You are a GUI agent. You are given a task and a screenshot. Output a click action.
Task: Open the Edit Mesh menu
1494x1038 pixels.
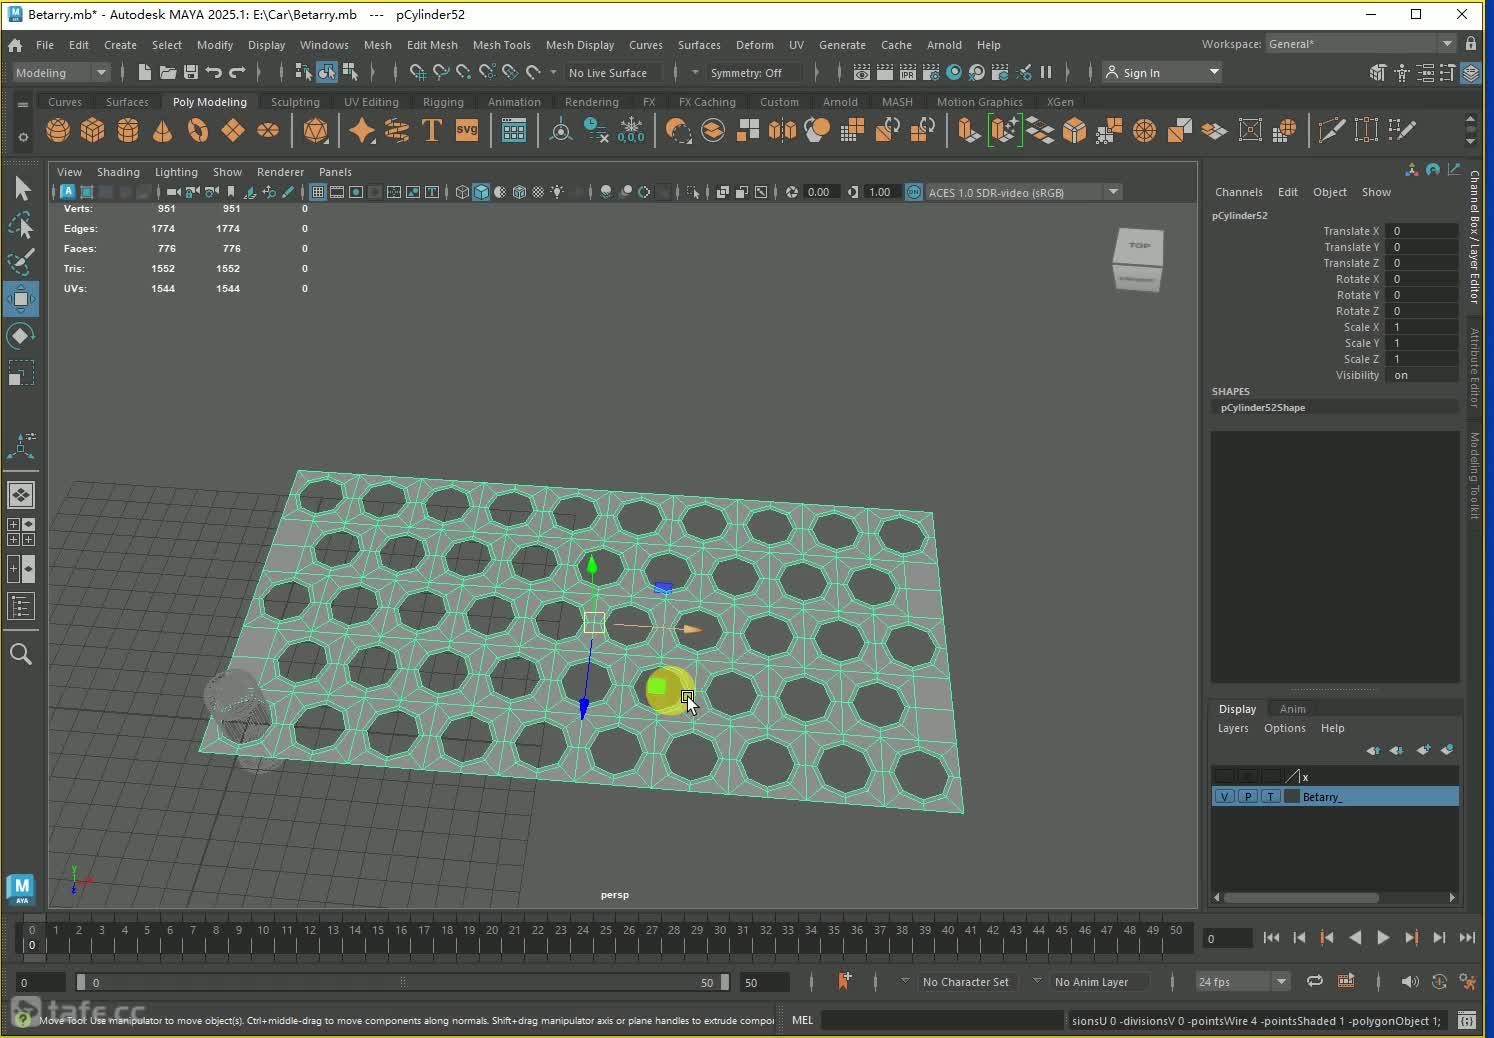click(431, 45)
